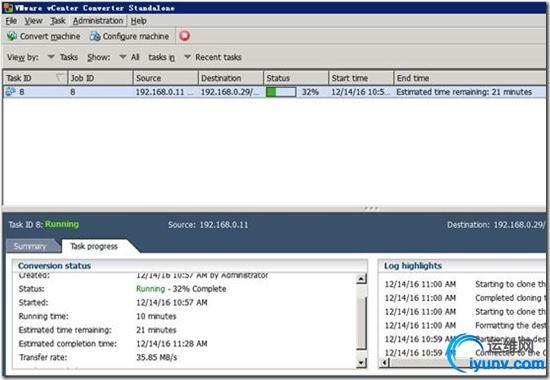Expand the Show All dropdown

click(123, 56)
